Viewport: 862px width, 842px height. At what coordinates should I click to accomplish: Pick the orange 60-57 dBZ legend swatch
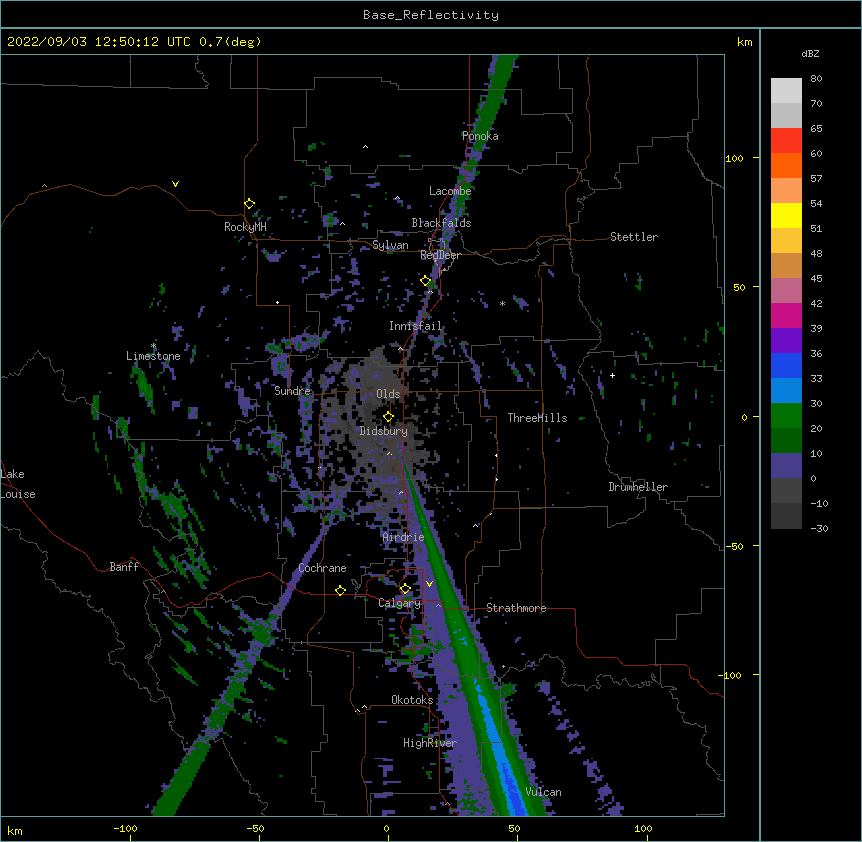[x=786, y=166]
